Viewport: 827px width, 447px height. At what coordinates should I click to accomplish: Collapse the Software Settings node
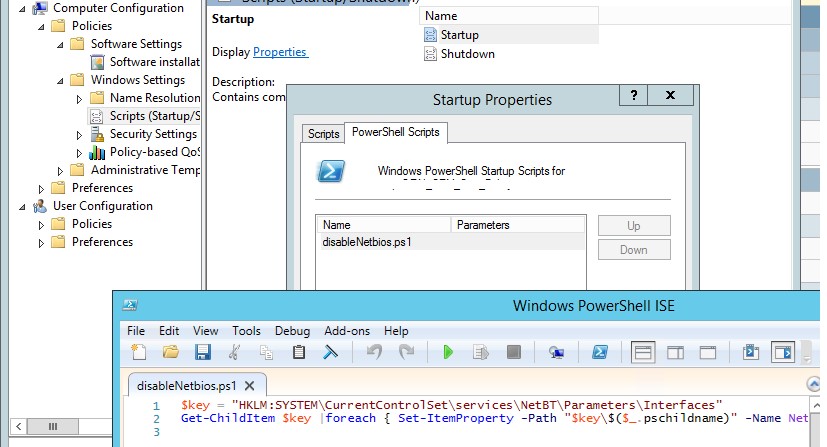[x=60, y=45]
